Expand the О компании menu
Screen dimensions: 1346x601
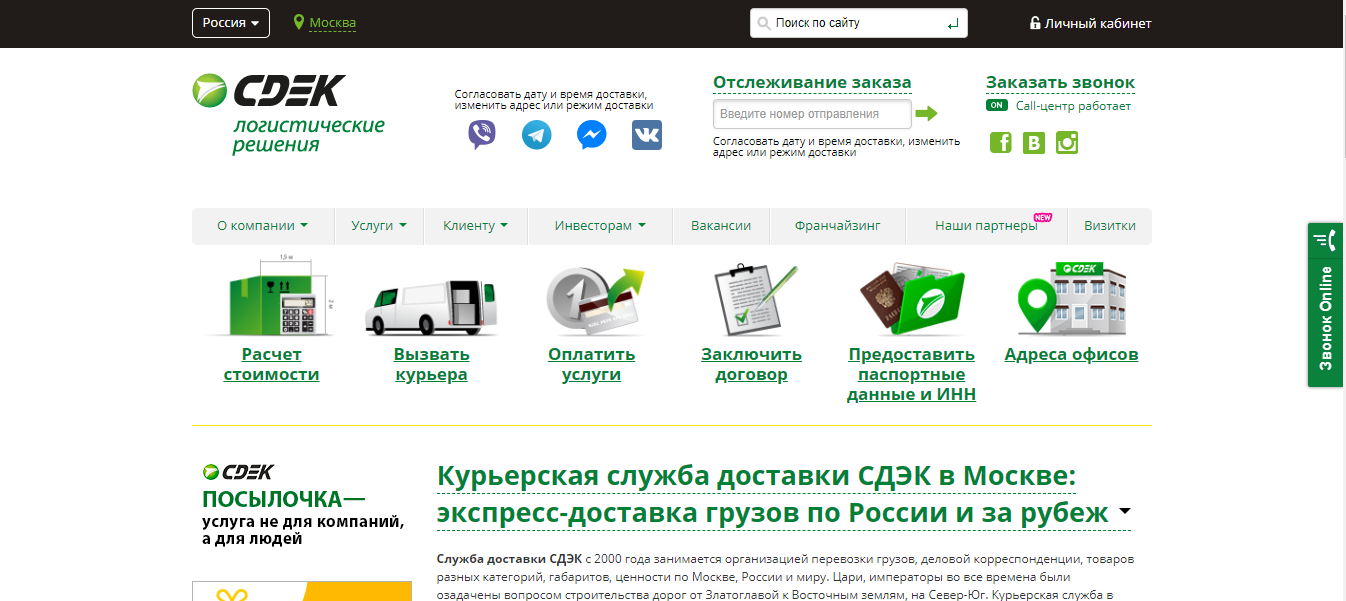pyautogui.click(x=262, y=226)
